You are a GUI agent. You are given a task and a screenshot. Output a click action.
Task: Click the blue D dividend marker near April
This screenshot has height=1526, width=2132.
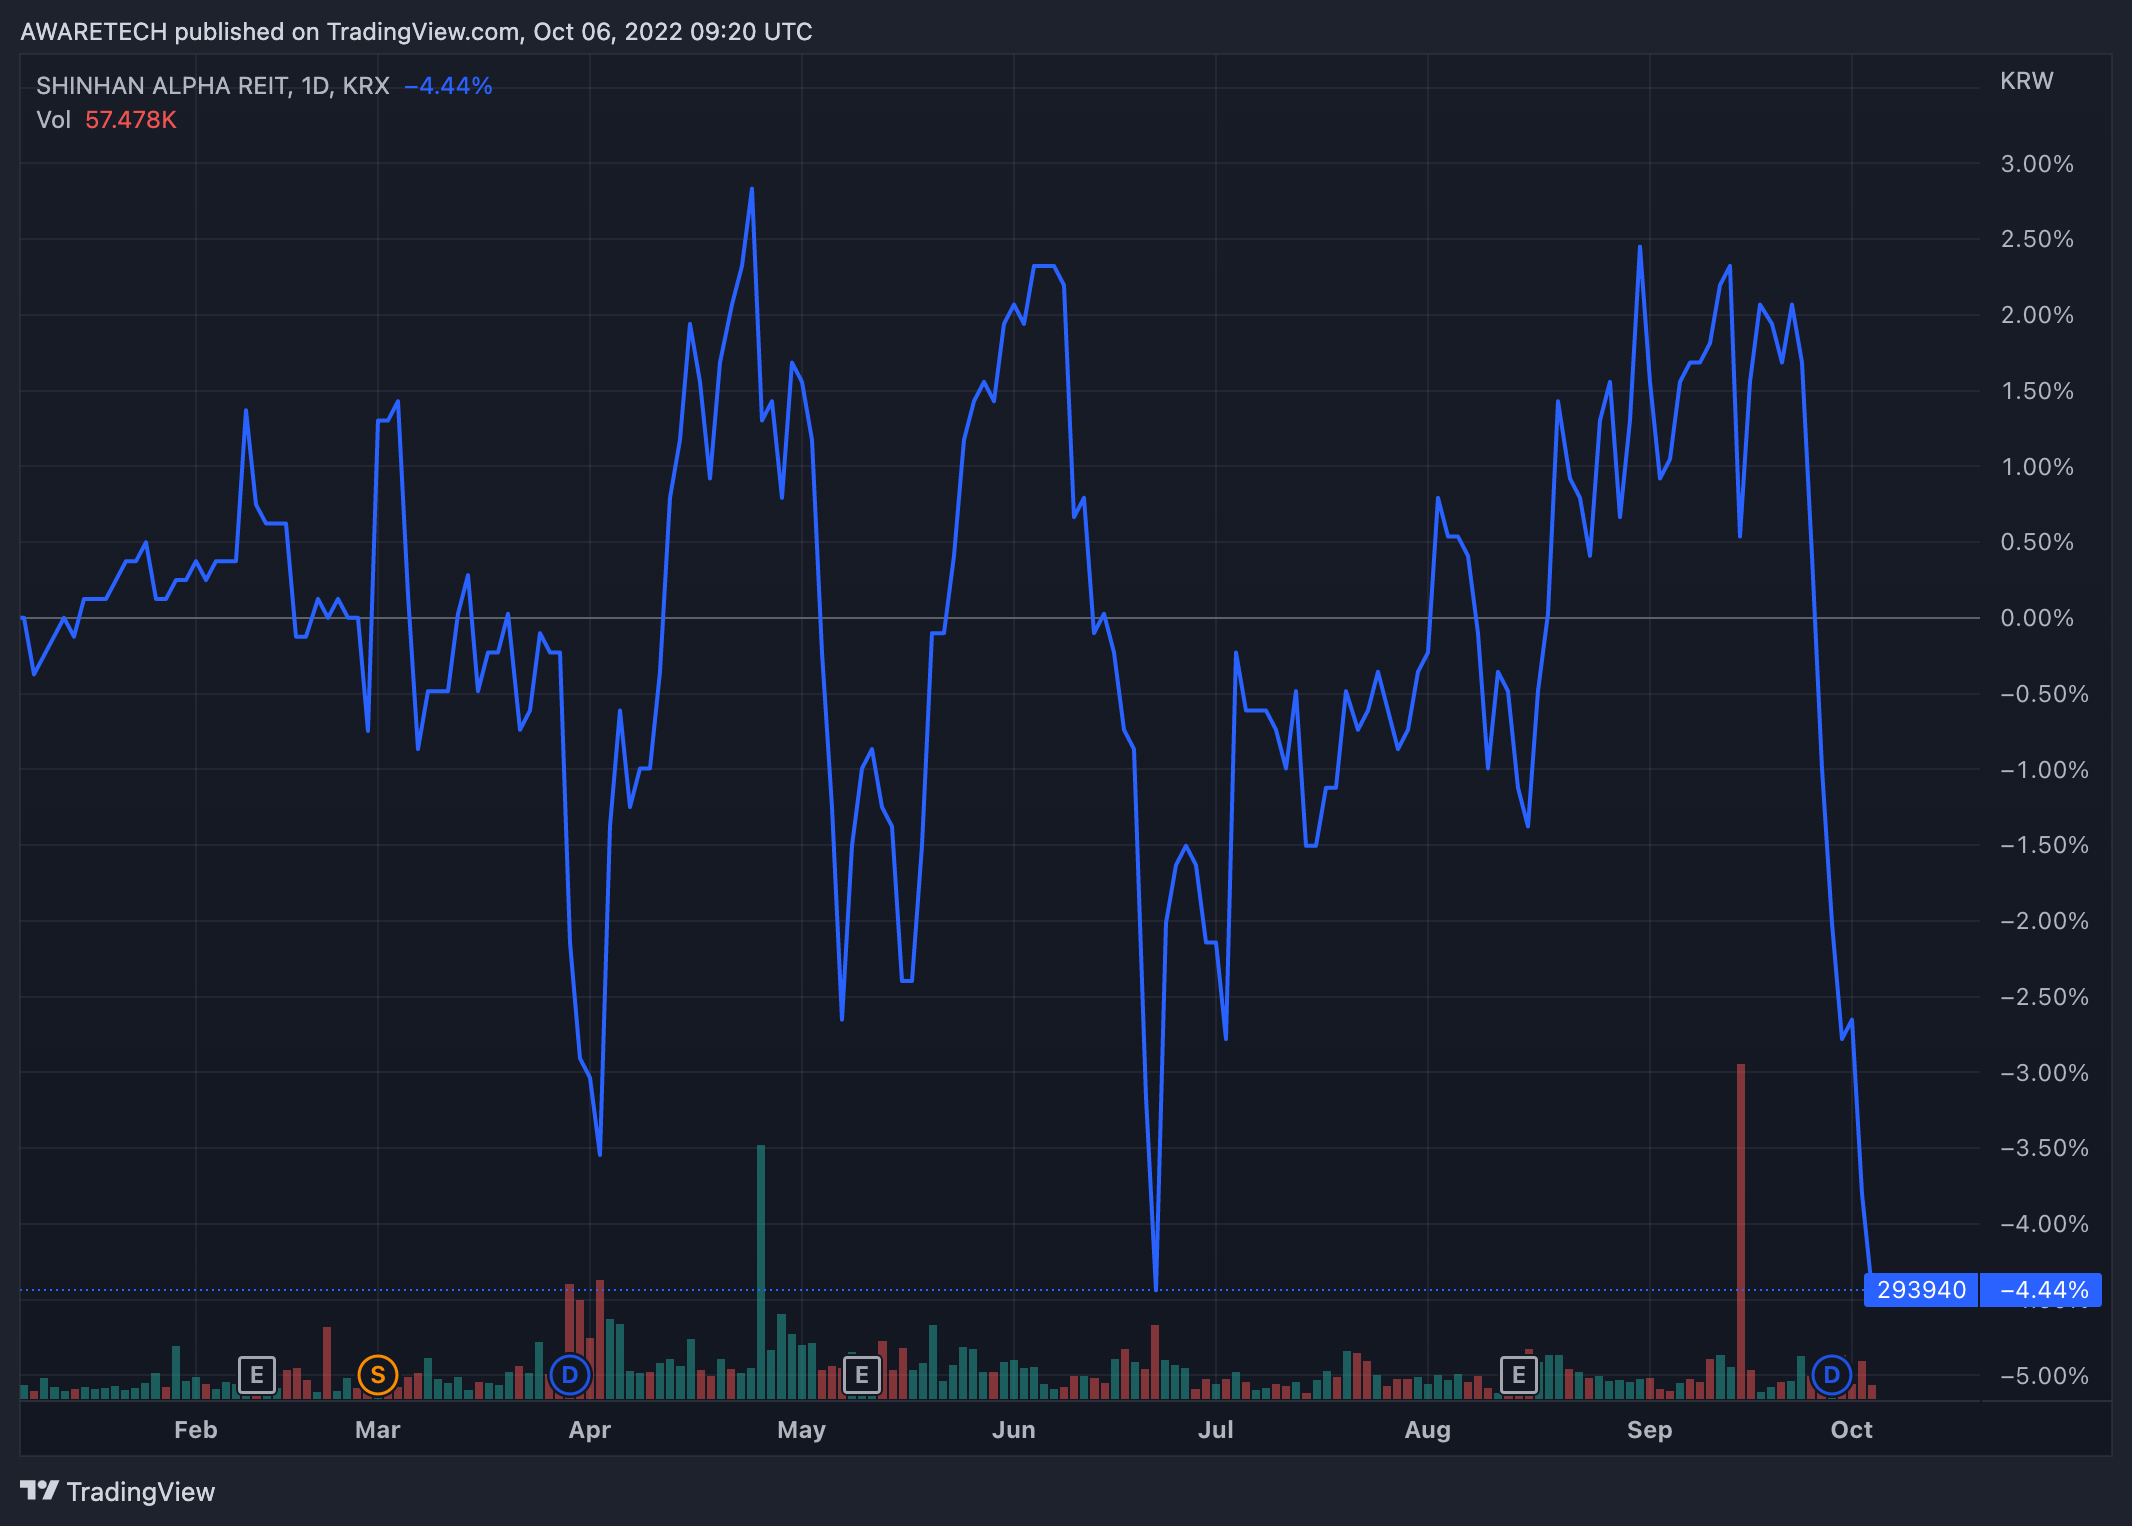tap(570, 1375)
